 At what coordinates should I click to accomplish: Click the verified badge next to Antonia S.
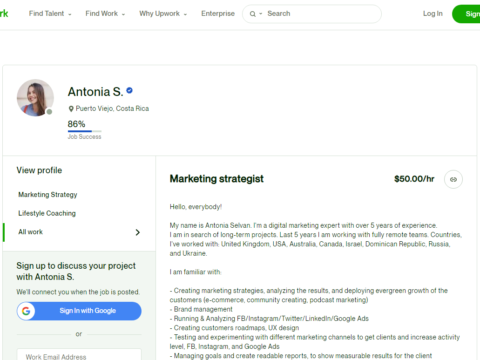(x=129, y=90)
